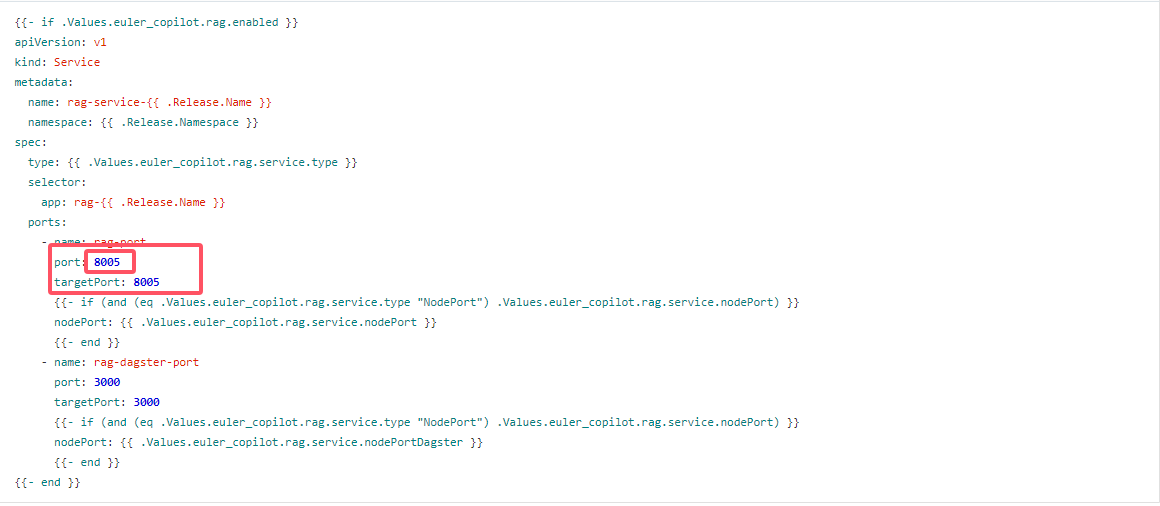
Task: Click the Release.Namespace template expression
Action: click(x=178, y=122)
